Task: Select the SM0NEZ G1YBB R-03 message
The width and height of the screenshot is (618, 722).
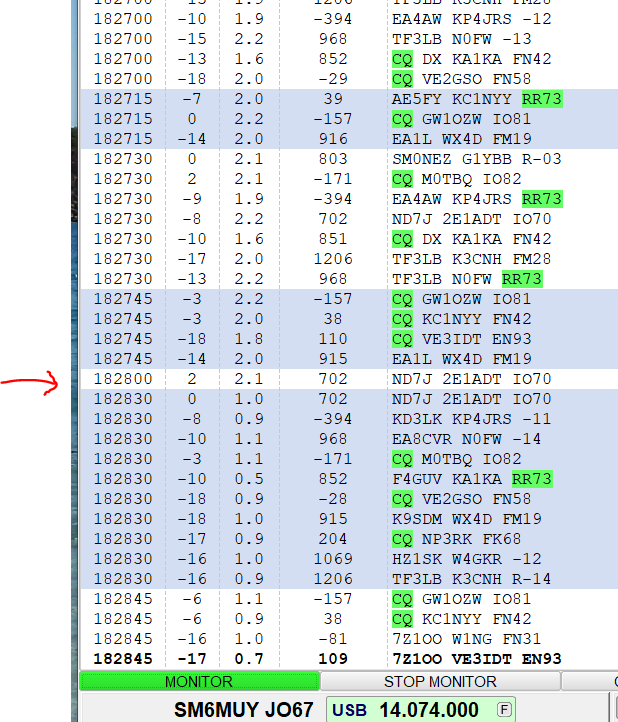Action: coord(476,159)
